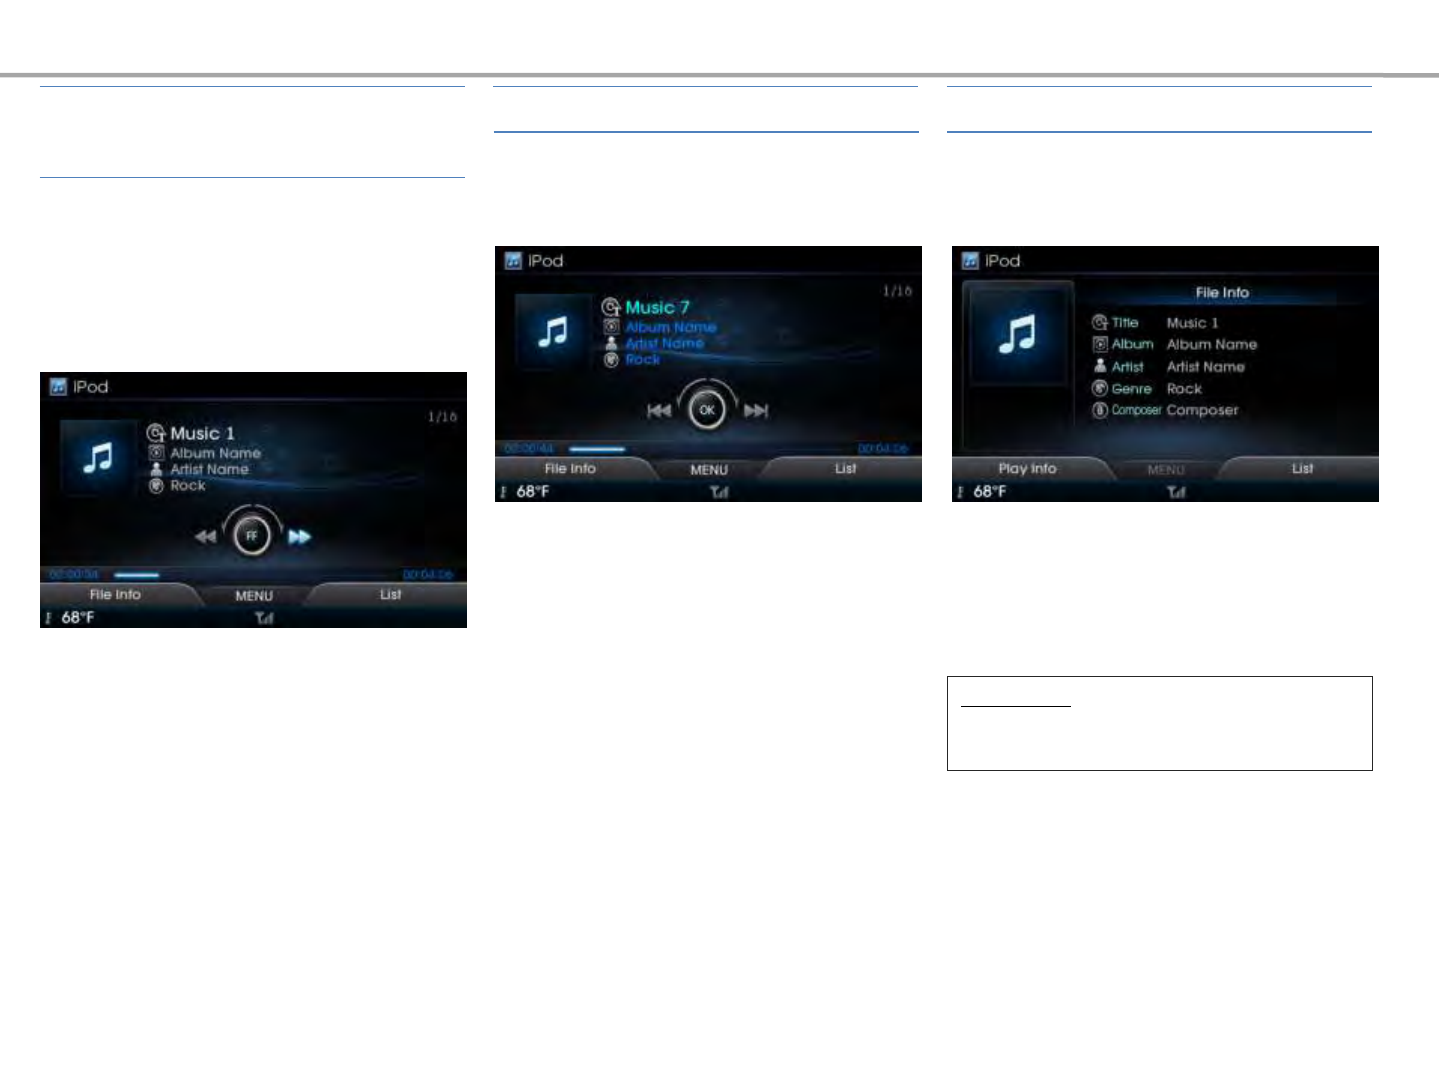1440x1080 pixels.
Task: Click signal strength icon on Music 1 screen
Action: pos(264,618)
